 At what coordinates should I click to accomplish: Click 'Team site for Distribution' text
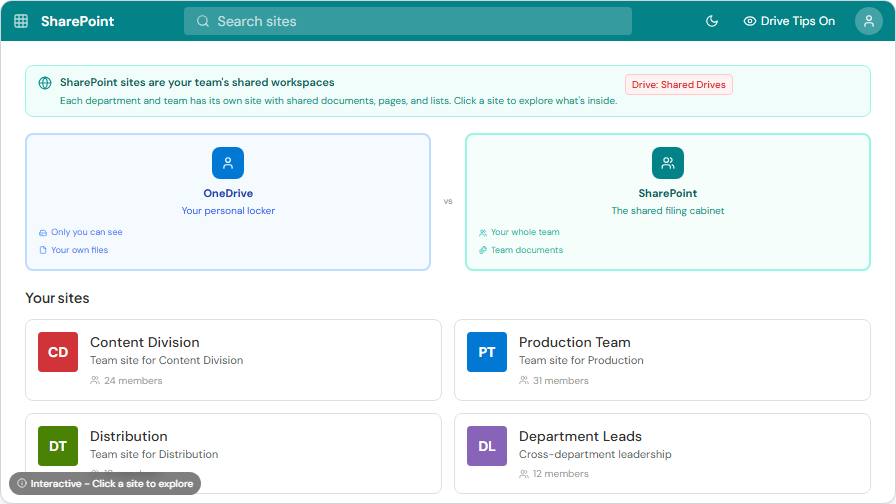pos(154,454)
